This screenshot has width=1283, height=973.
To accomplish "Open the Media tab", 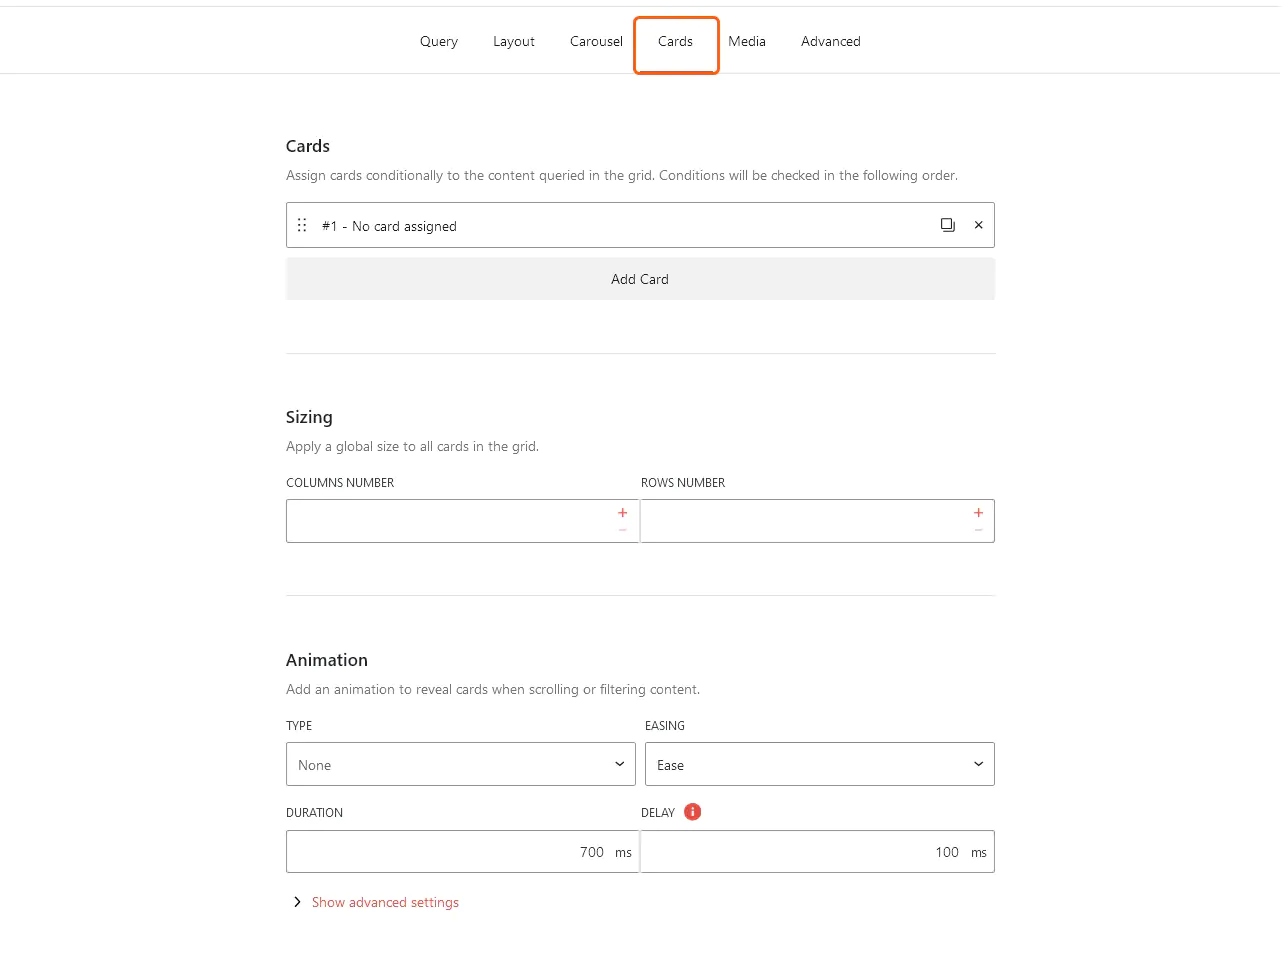I will pos(747,41).
